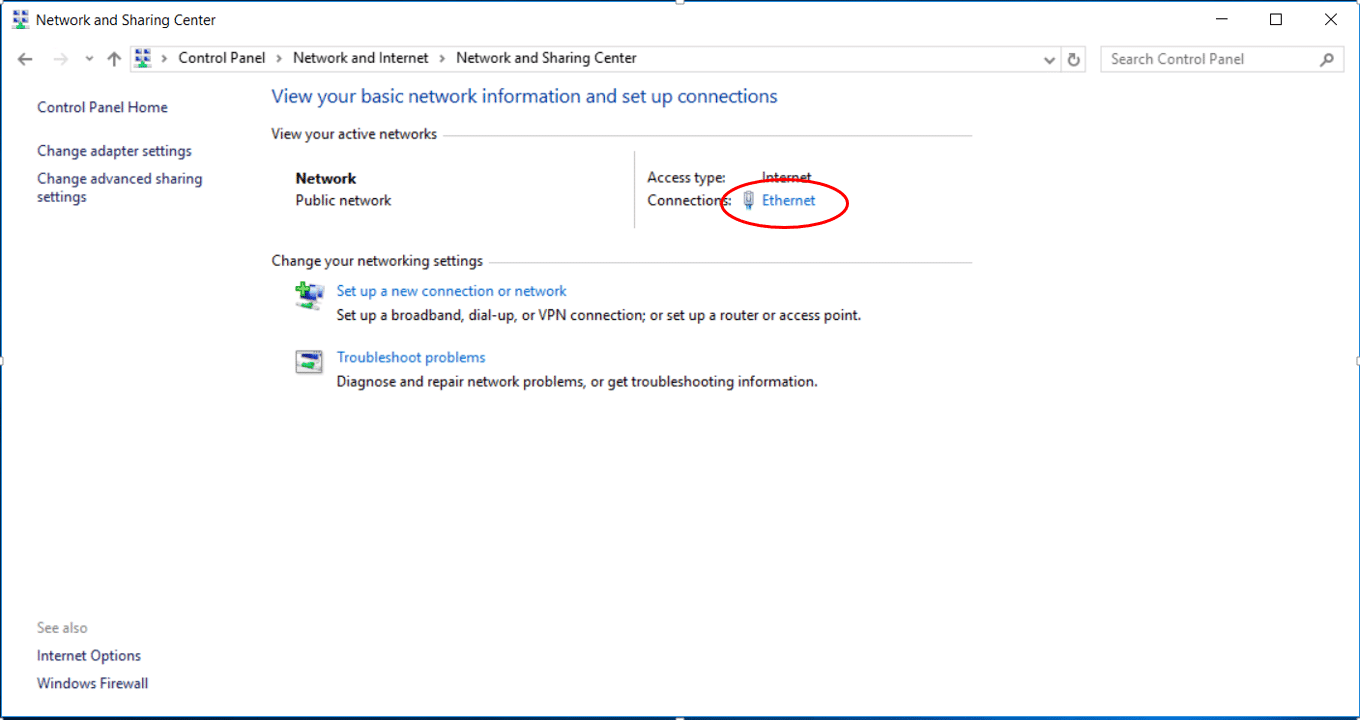Expand the chevron after Control Panel breadcrumb
Screen dimensions: 1360x720
coord(279,58)
